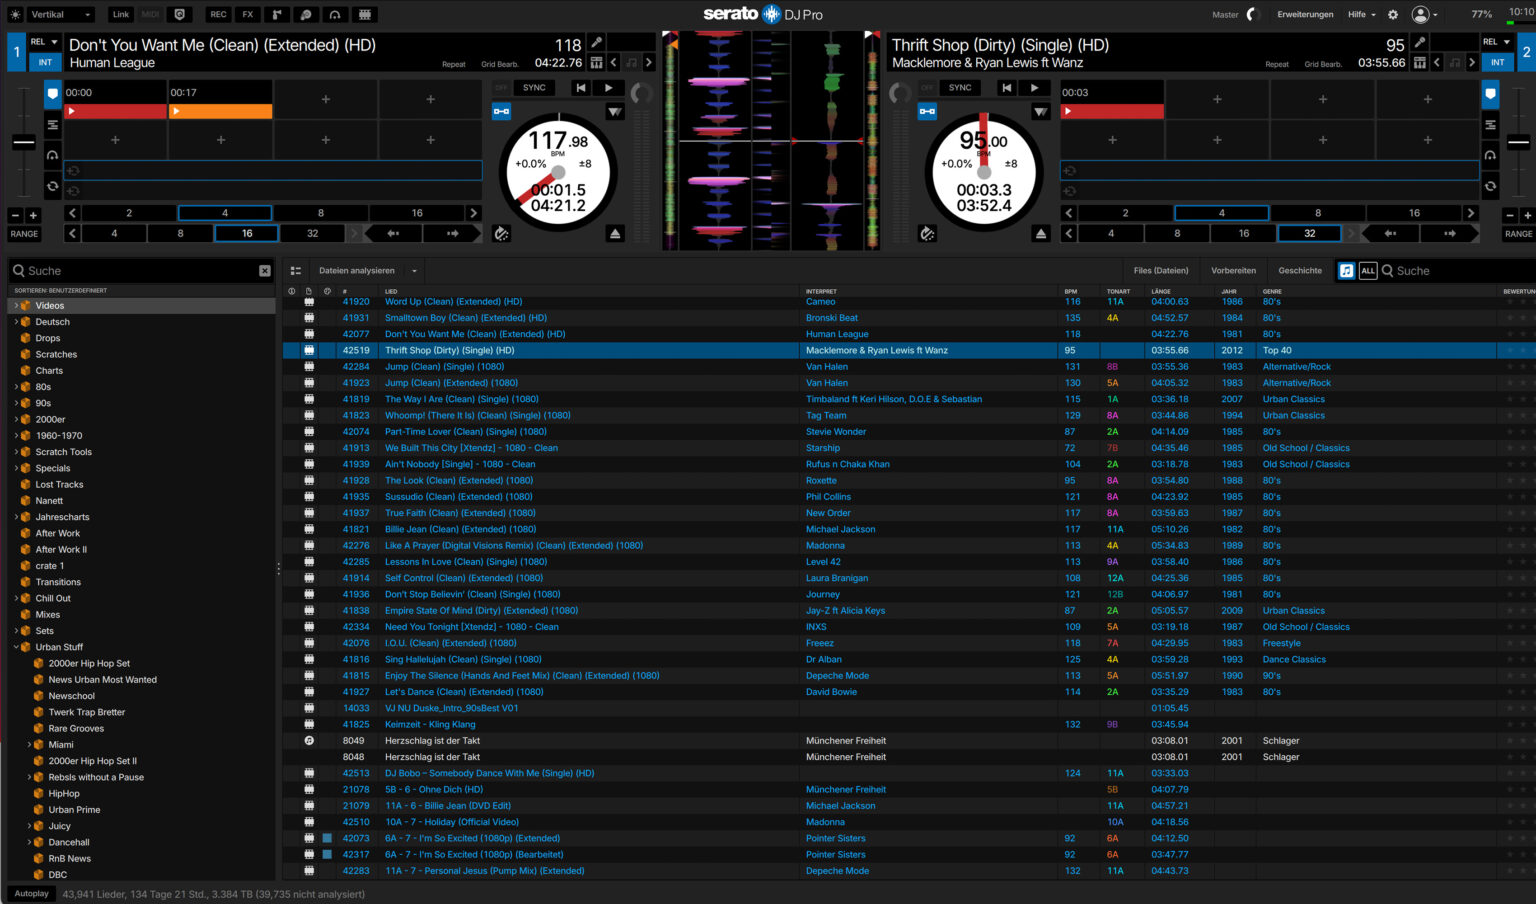
Task: Open the Vorbereiten tab
Action: tap(1233, 271)
